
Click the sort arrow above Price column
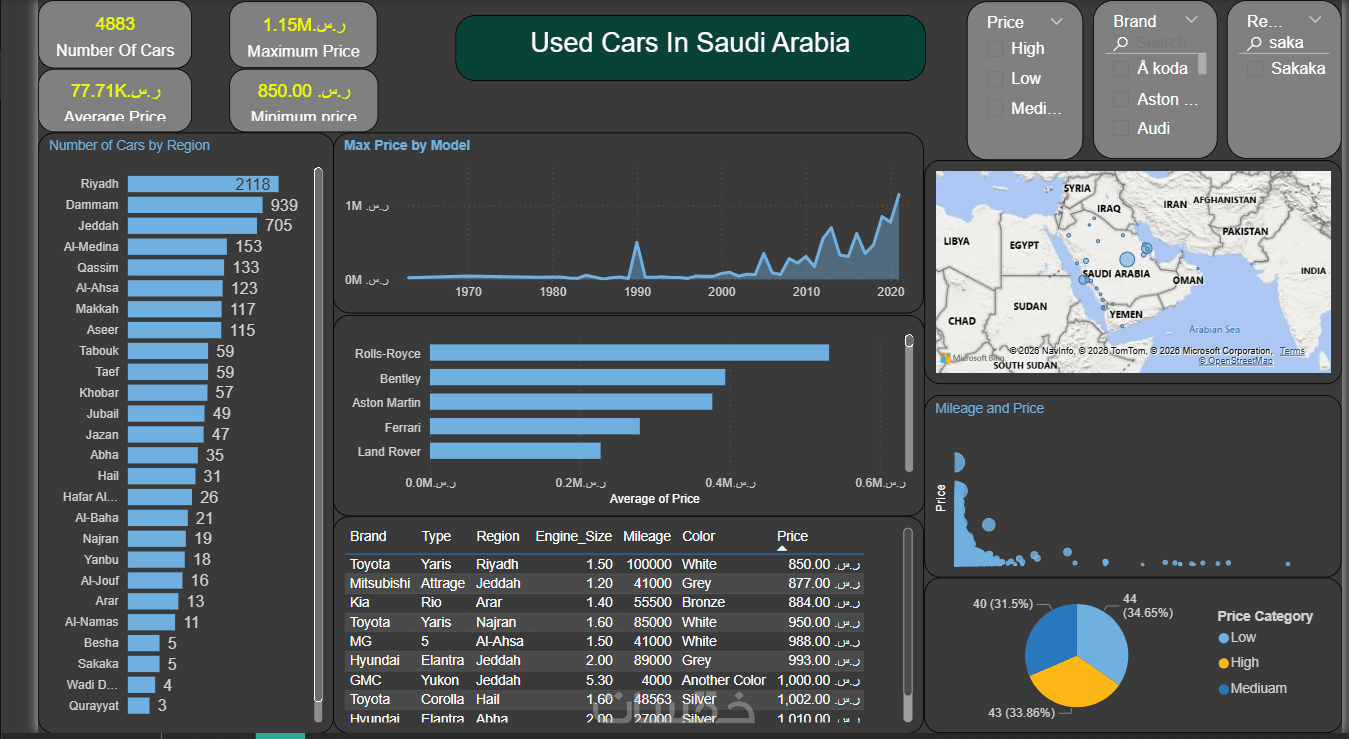783,548
